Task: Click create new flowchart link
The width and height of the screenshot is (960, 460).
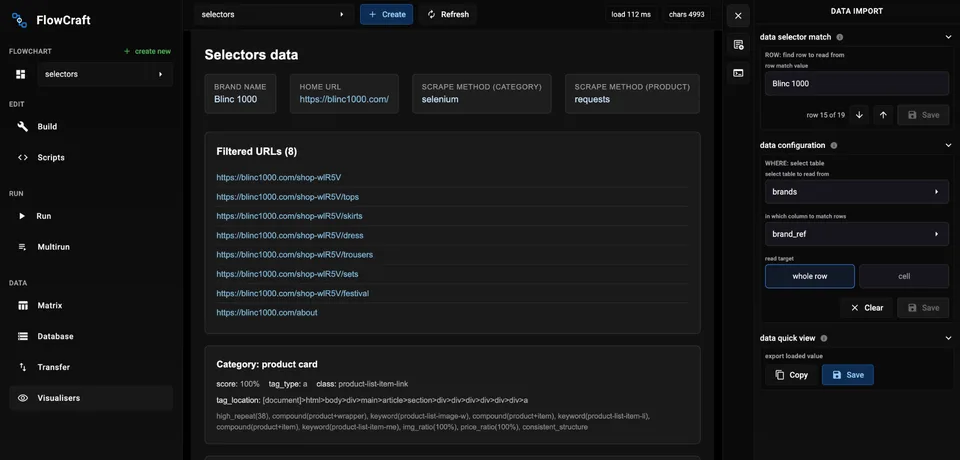Action: click(147, 51)
